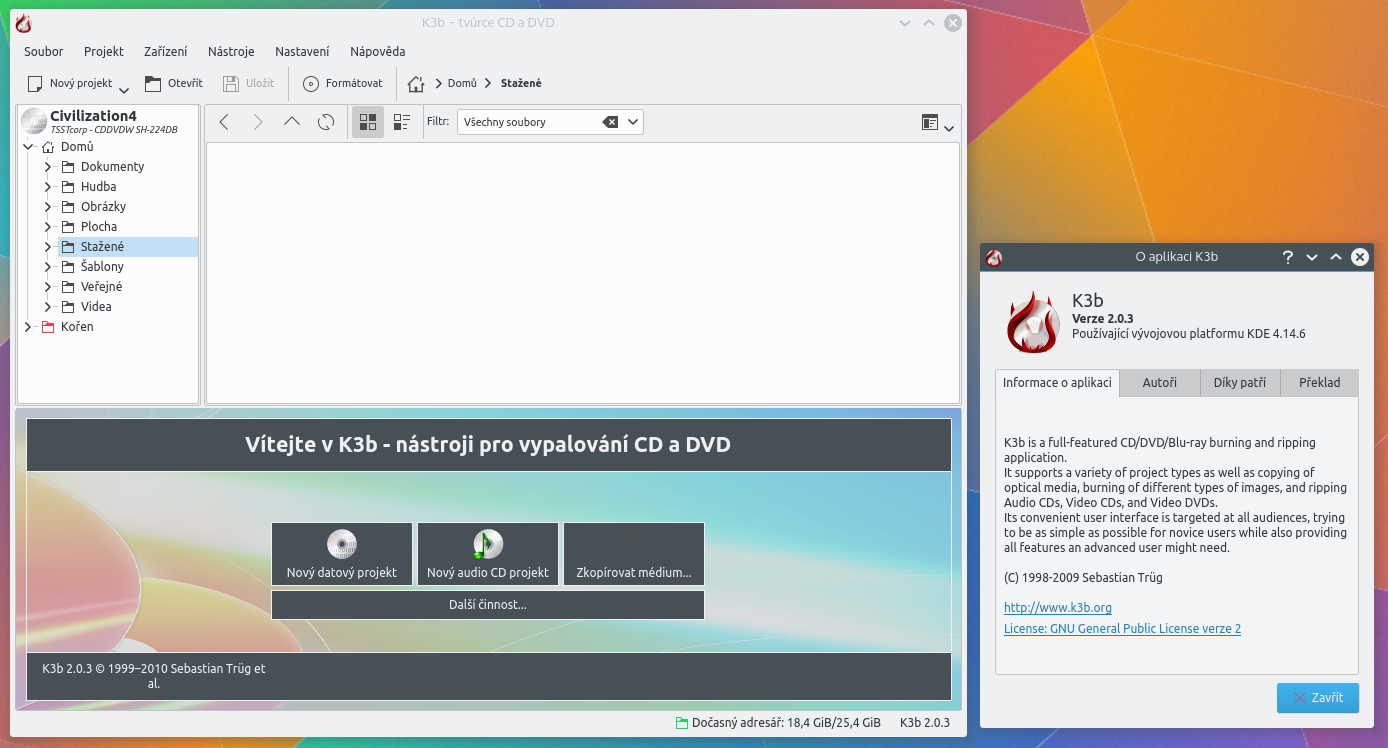Open the Zařízení menu
The width and height of the screenshot is (1388, 748).
tap(166, 52)
